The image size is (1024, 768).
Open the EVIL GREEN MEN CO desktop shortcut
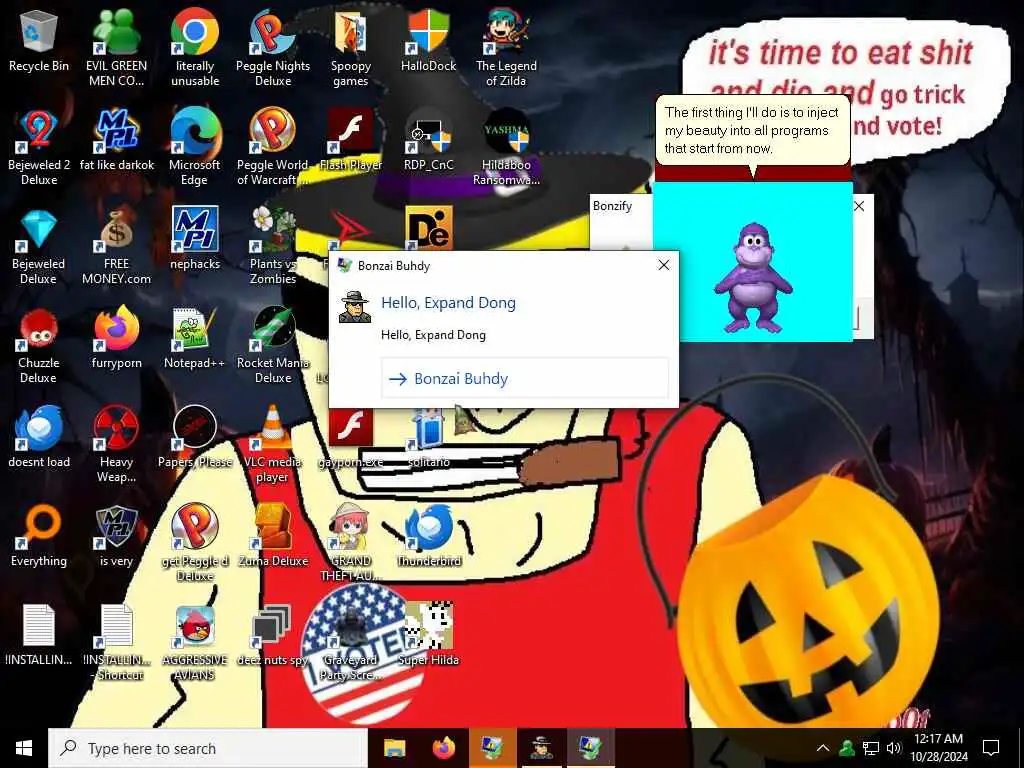[x=116, y=47]
